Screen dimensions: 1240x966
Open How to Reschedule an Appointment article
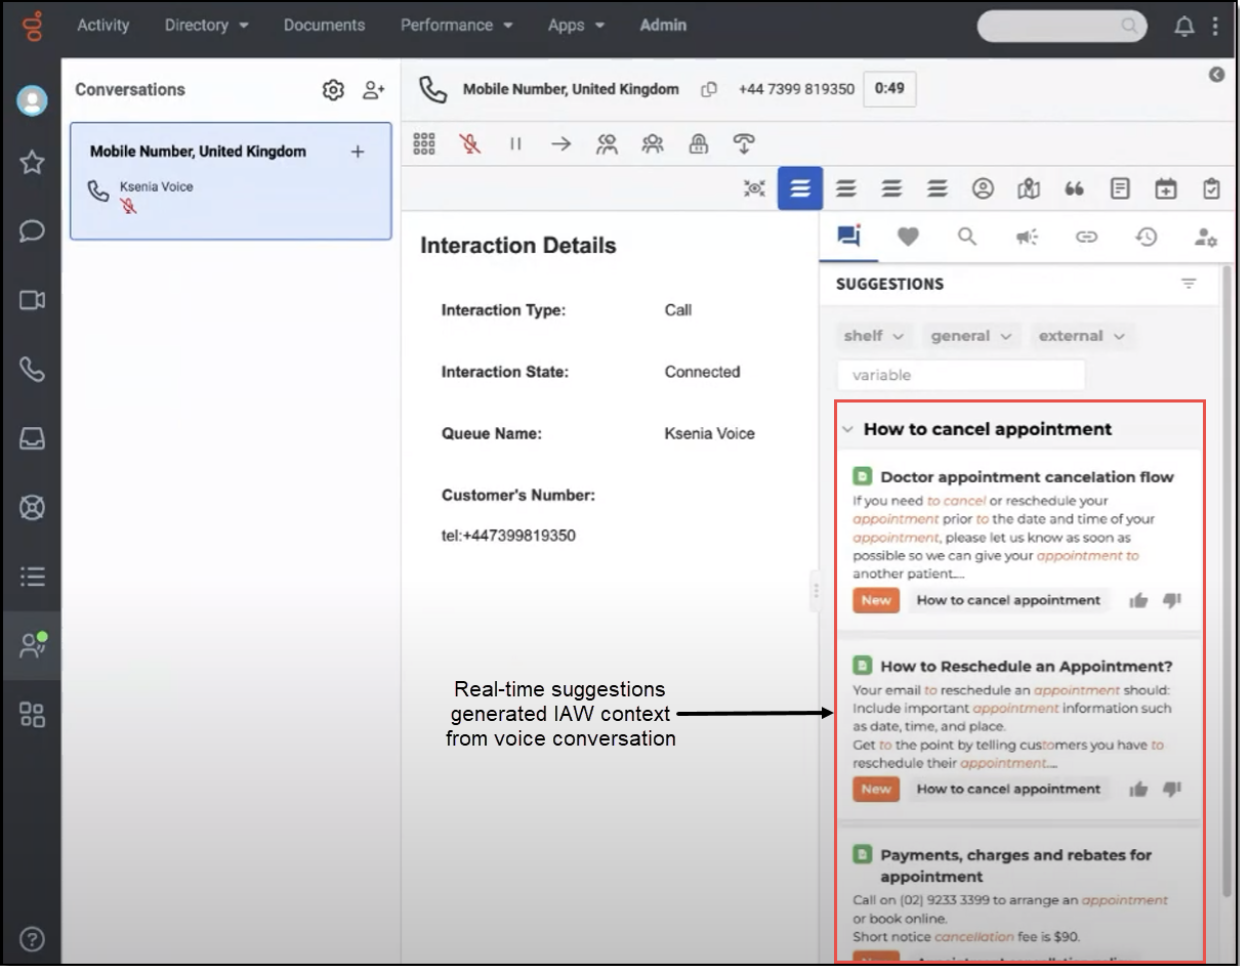tap(1026, 666)
